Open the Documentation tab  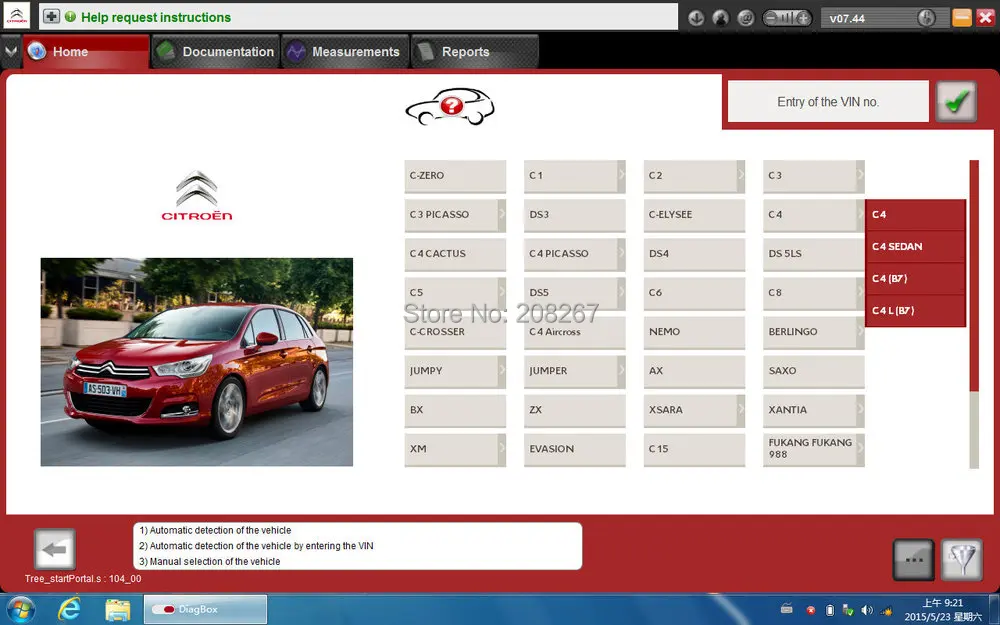tap(216, 52)
